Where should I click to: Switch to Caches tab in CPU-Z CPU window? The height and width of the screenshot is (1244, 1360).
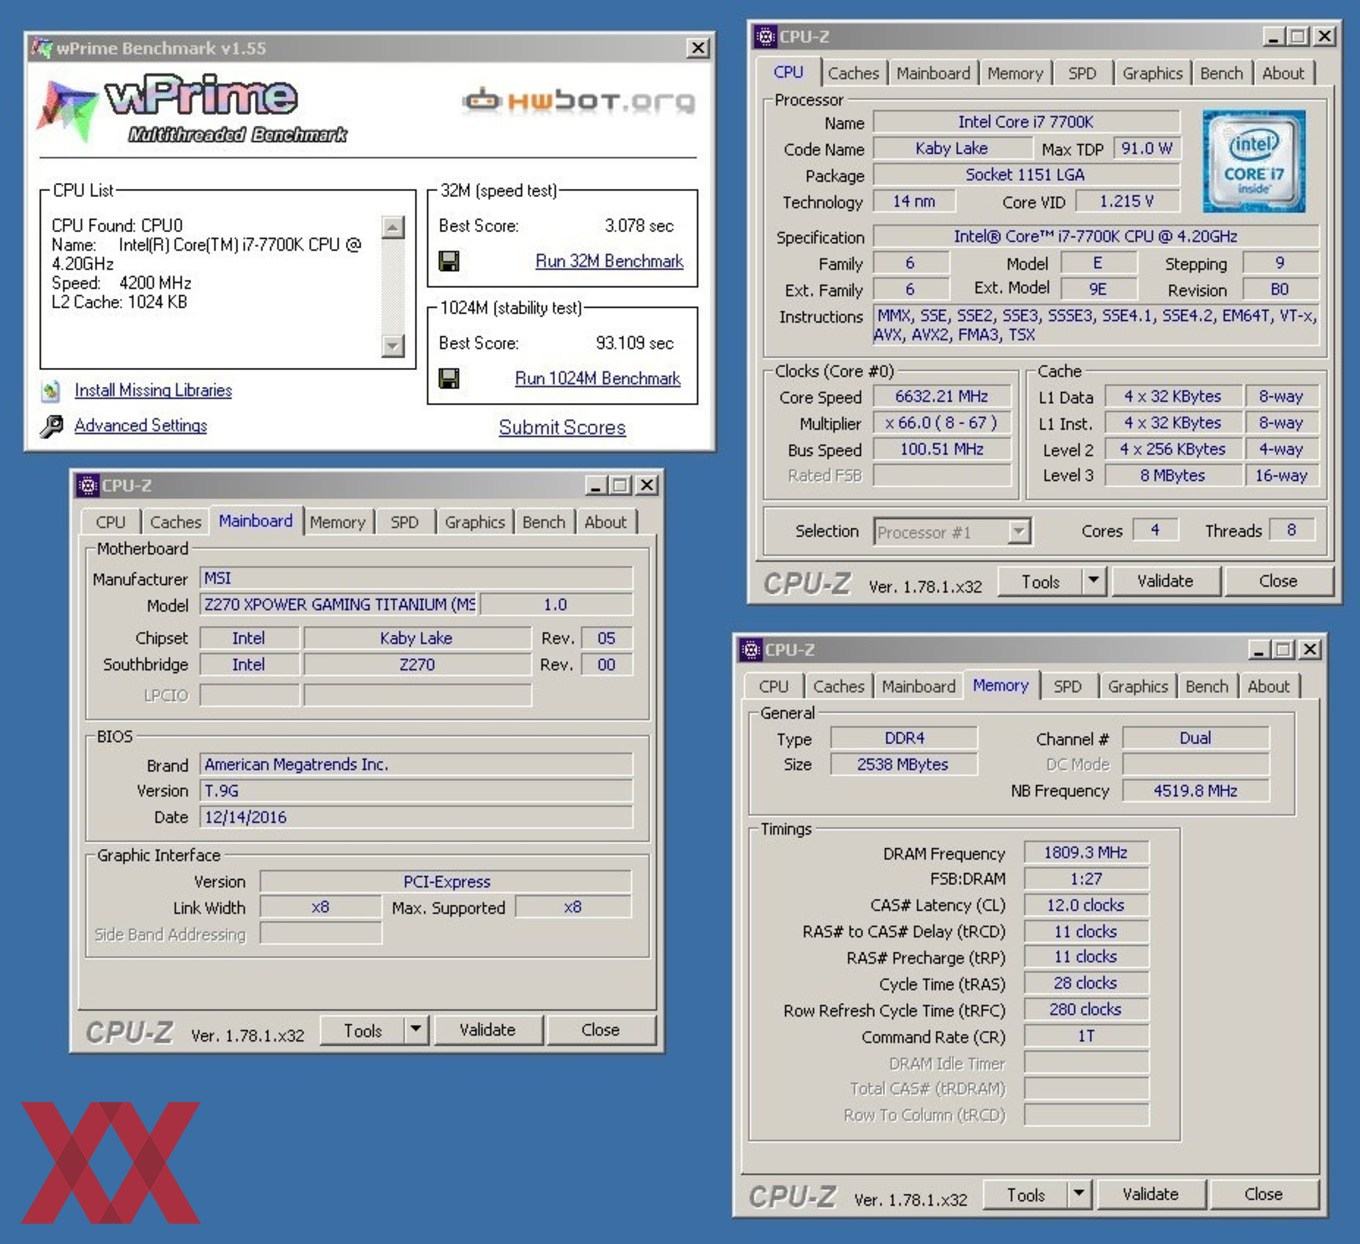[x=853, y=73]
